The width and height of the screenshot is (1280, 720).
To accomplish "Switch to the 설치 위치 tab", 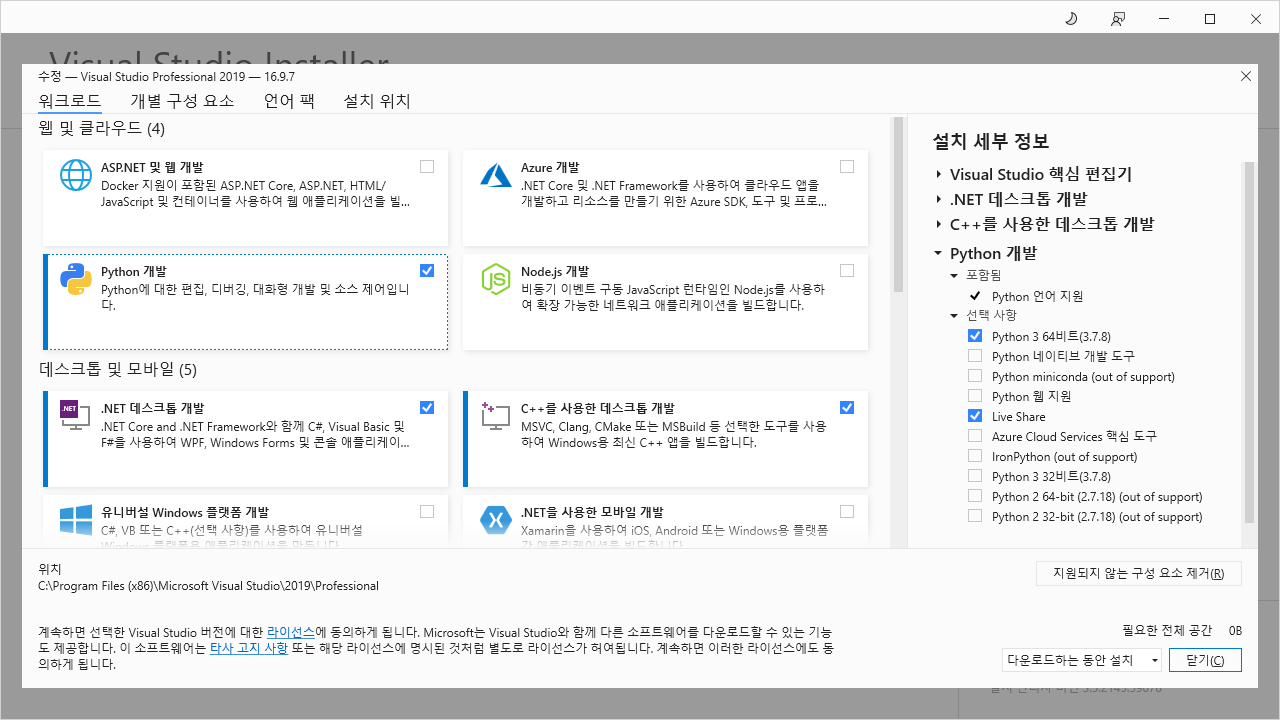I will (377, 101).
